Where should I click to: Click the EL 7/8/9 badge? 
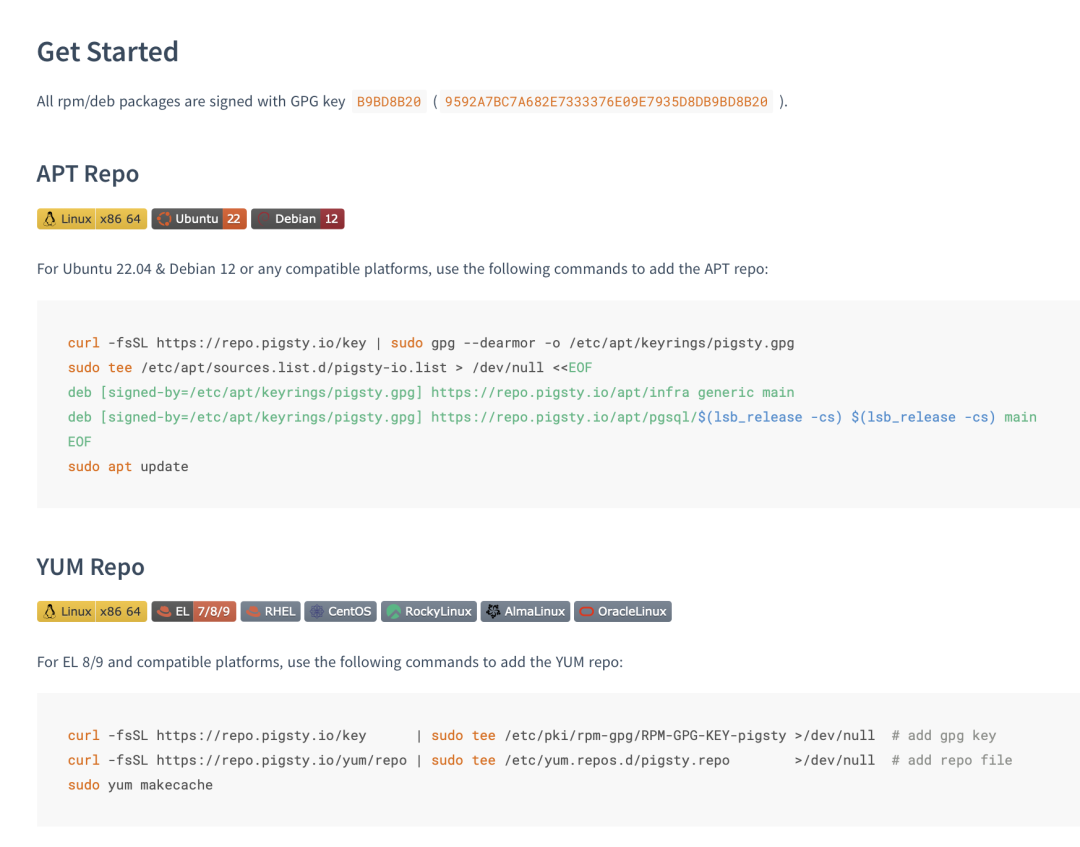pyautogui.click(x=194, y=611)
